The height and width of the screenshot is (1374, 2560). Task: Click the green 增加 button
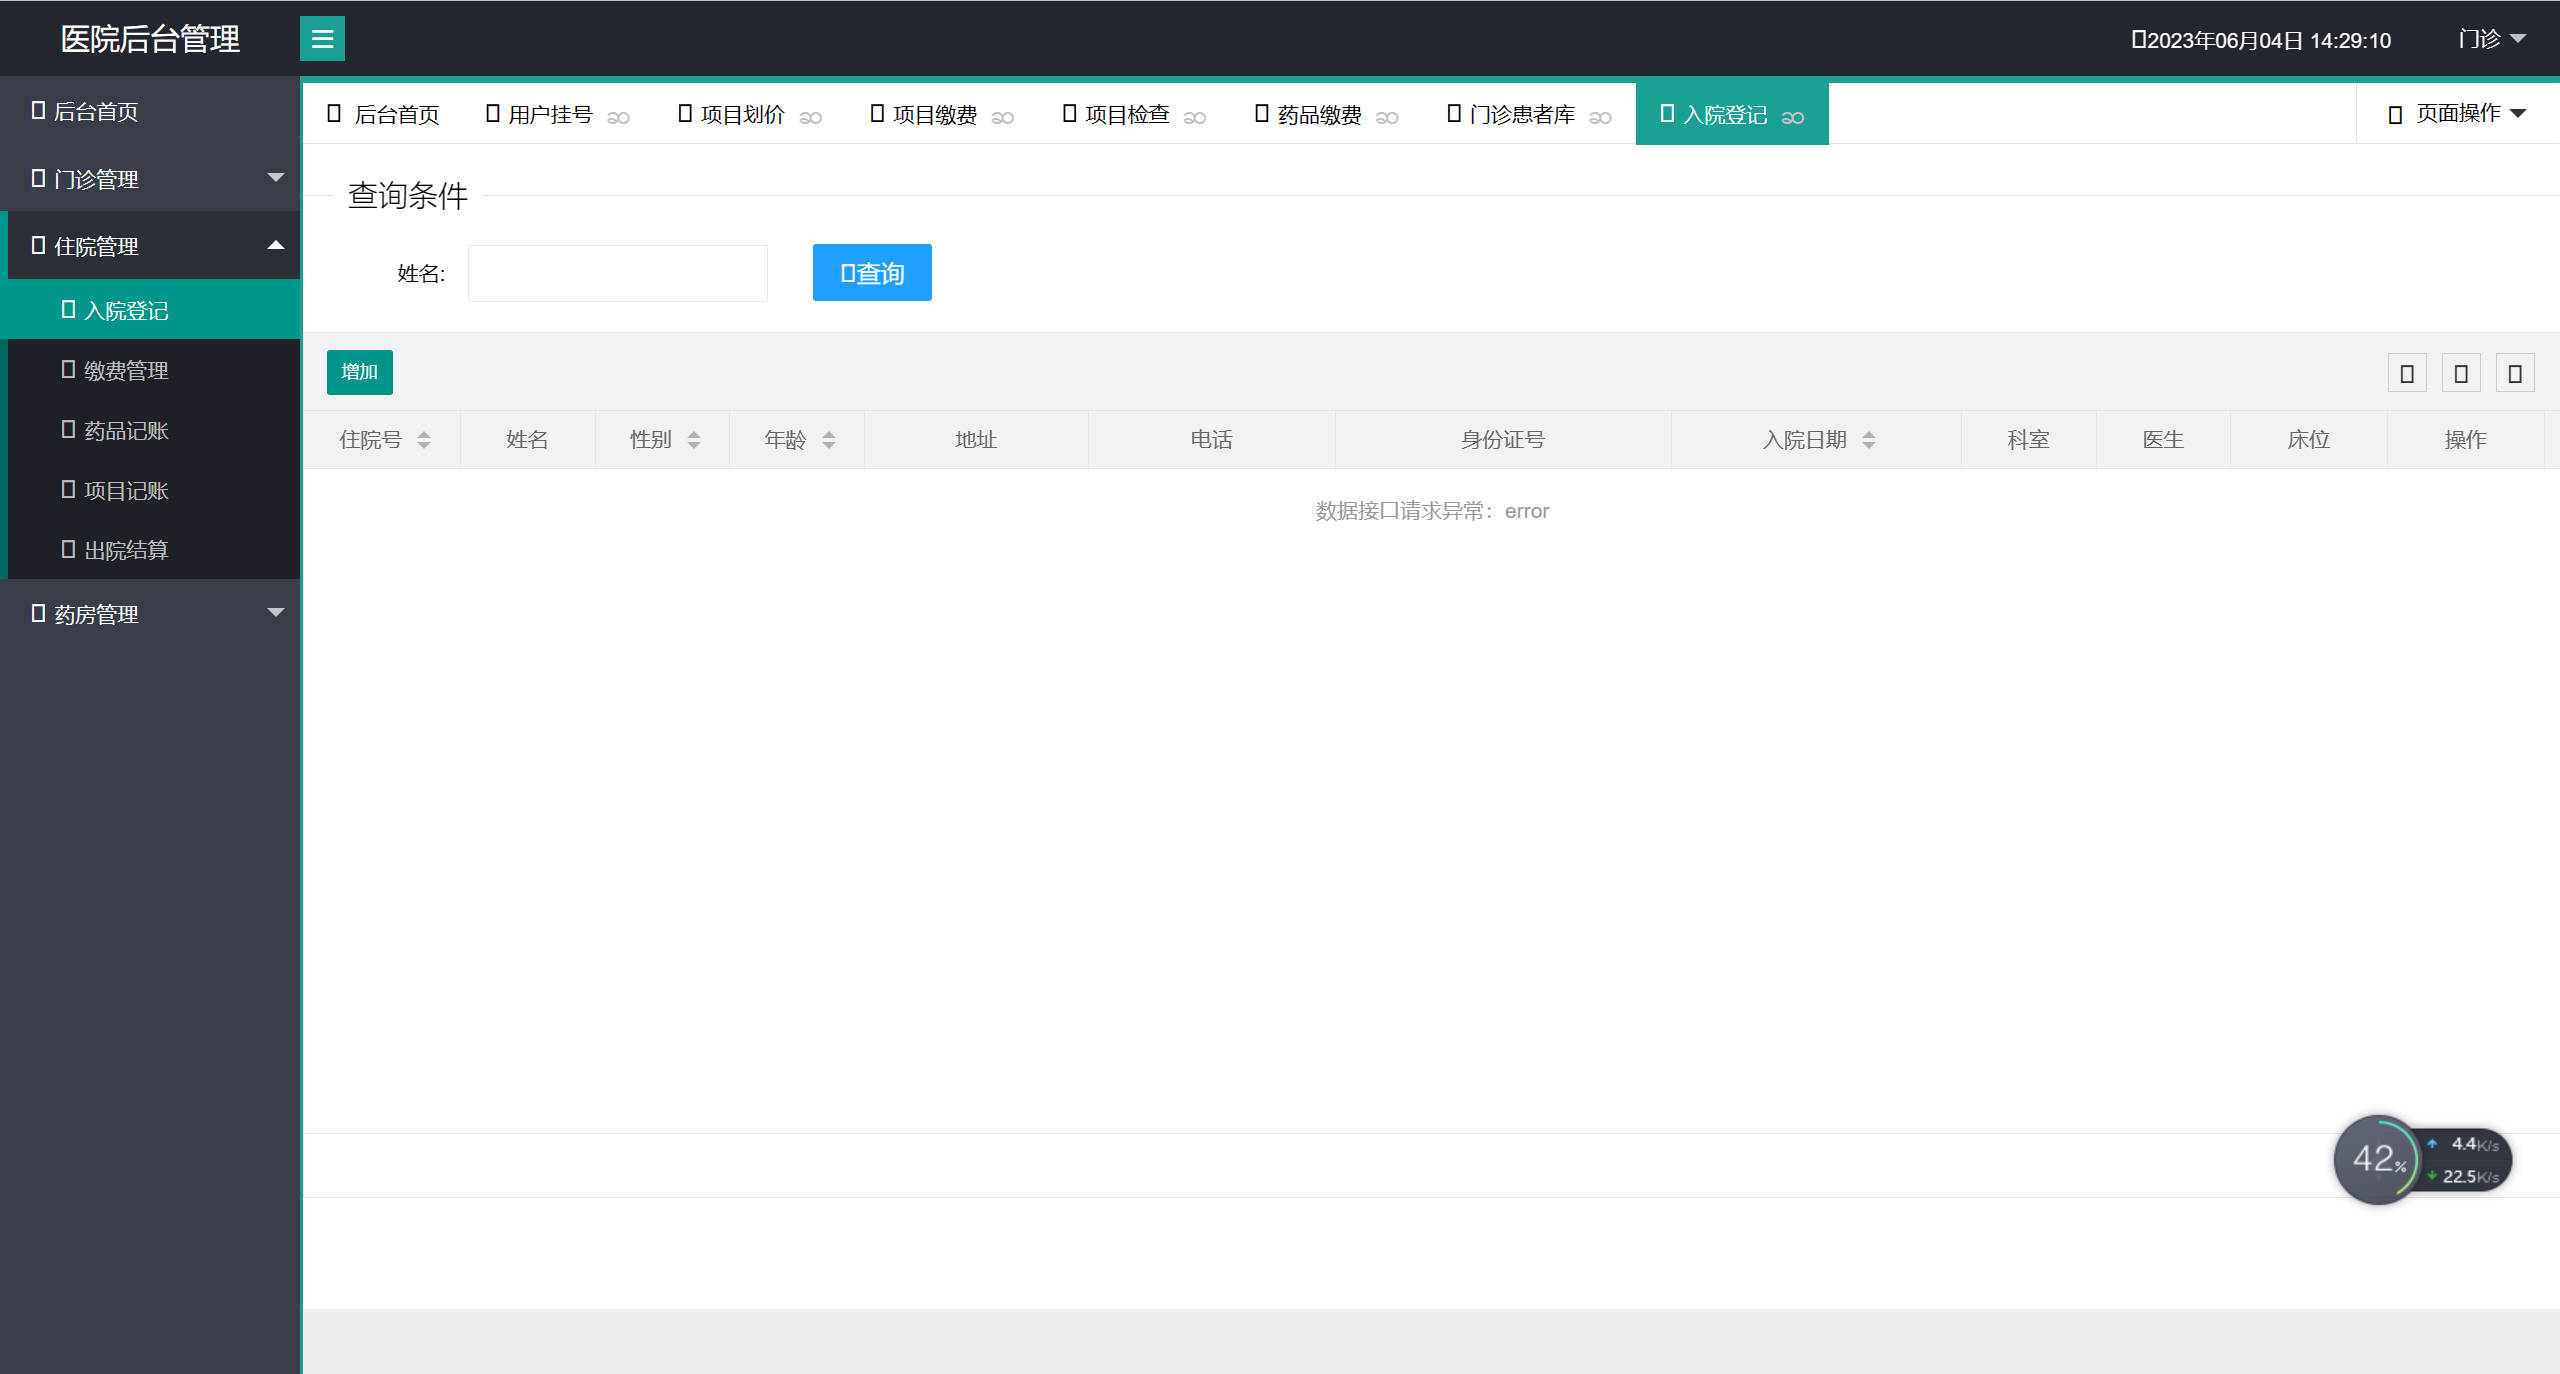tap(359, 372)
